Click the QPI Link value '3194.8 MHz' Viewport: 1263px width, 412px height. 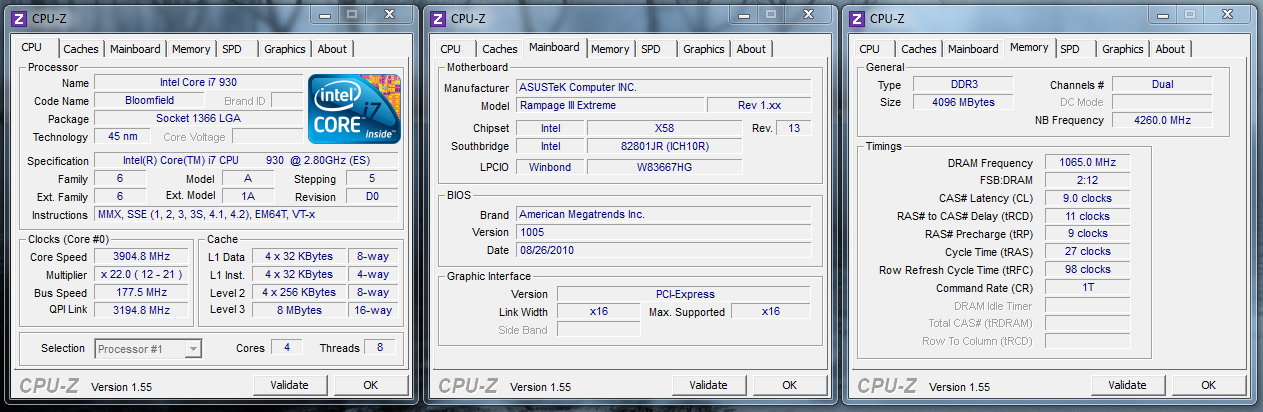(x=139, y=311)
